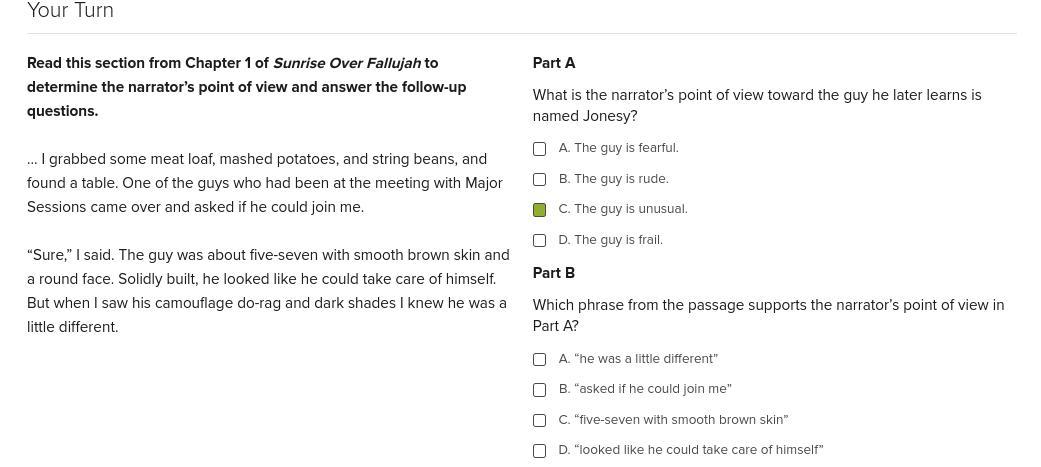Viewport: 1041px width, 467px height.
Task: Tick the 'asked if he could join me' checkbox
Action: 539,390
